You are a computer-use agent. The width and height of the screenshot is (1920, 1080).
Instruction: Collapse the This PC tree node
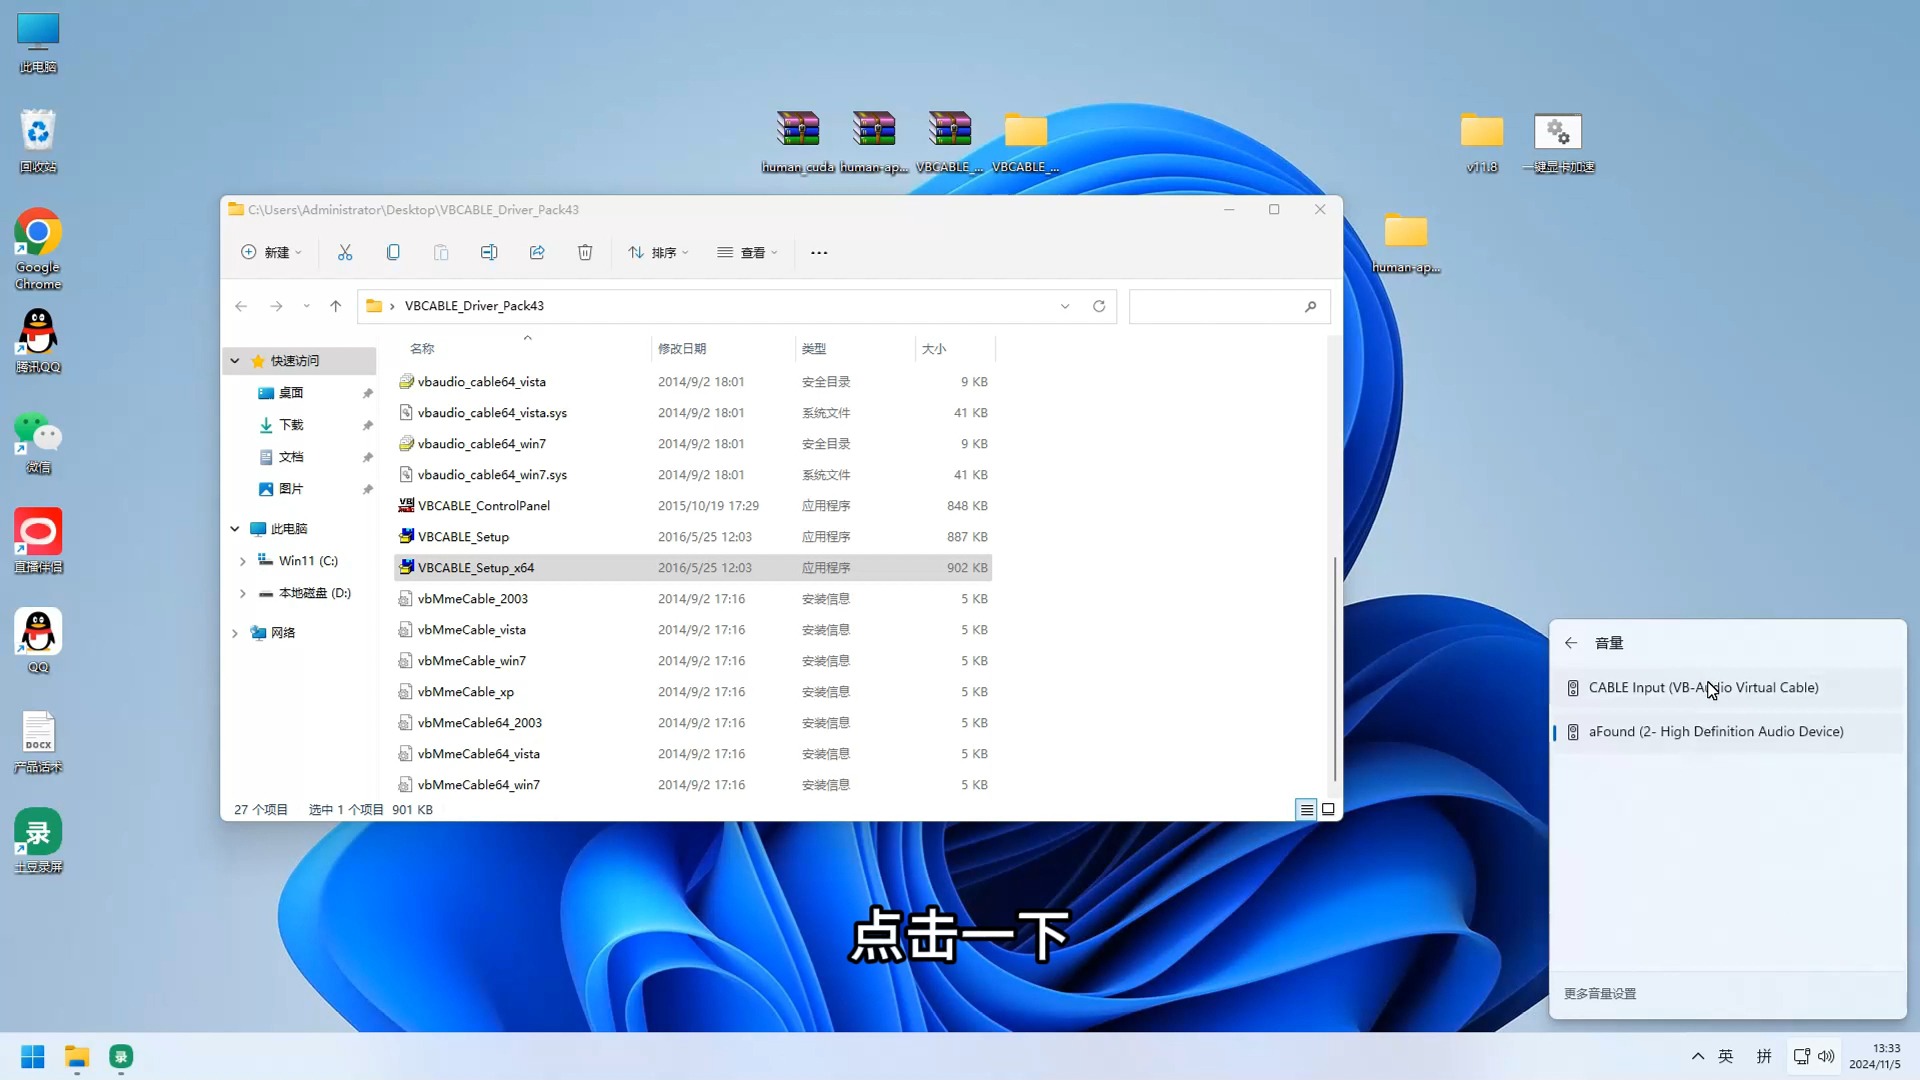point(235,529)
